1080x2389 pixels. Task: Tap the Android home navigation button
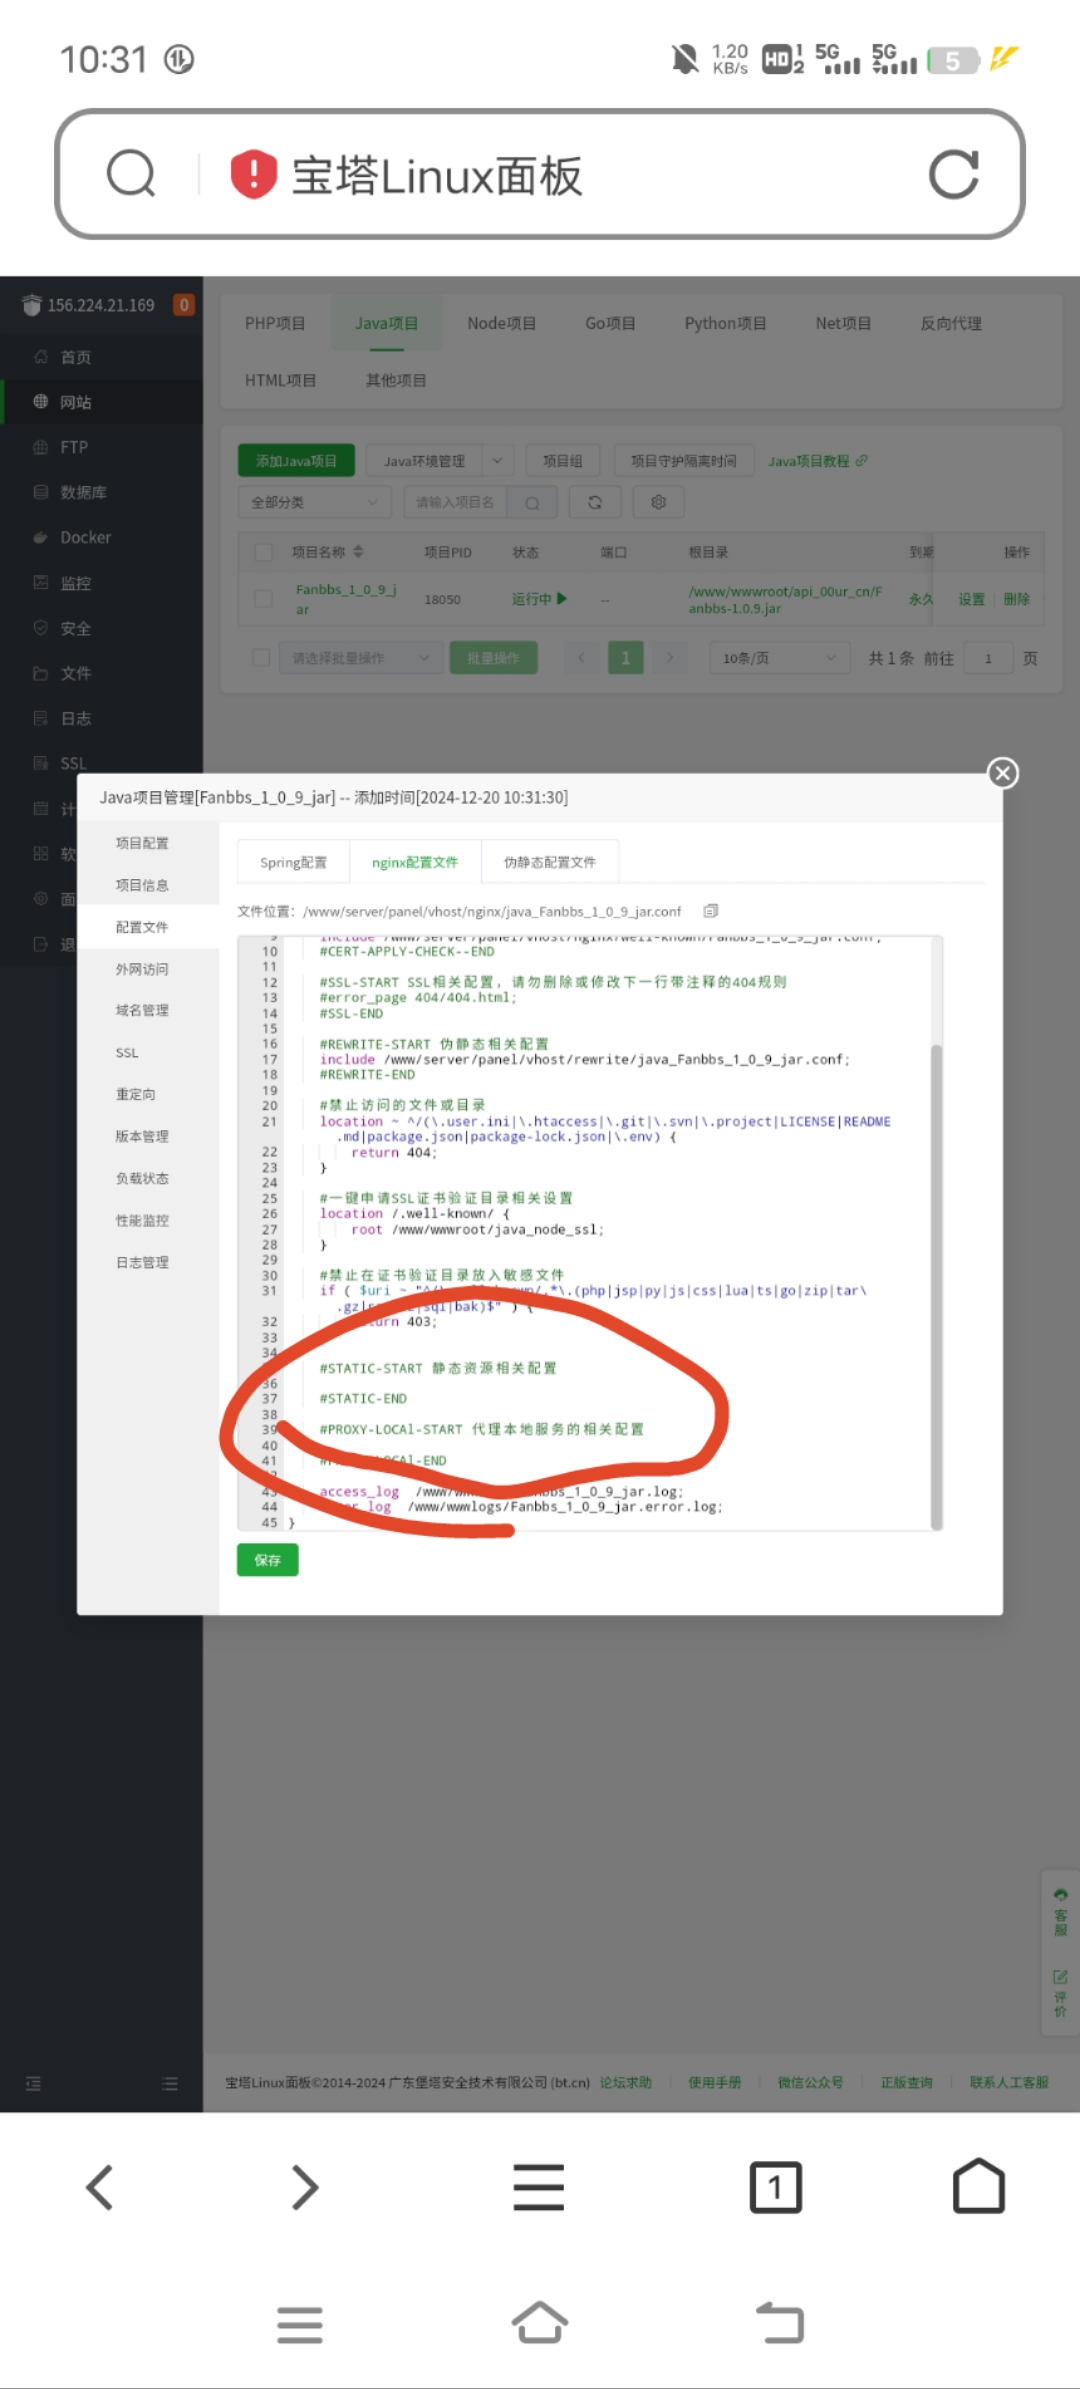coord(540,2322)
